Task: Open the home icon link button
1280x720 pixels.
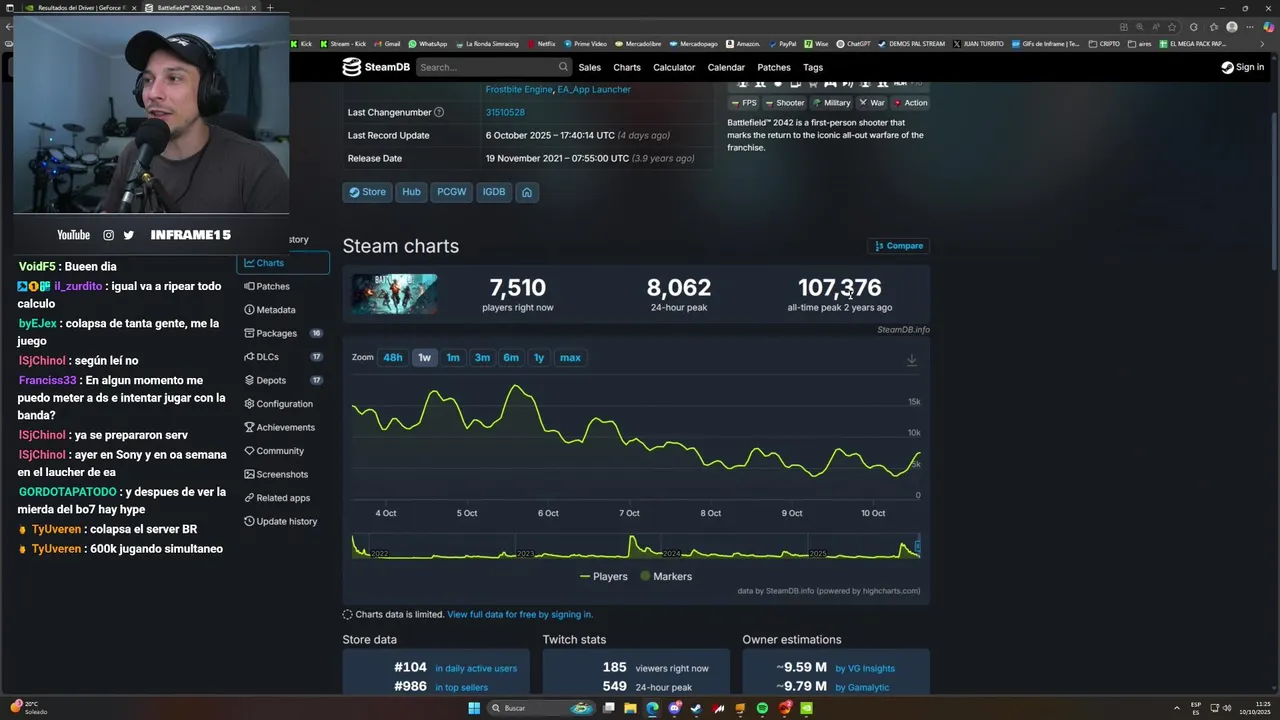Action: coord(527,192)
